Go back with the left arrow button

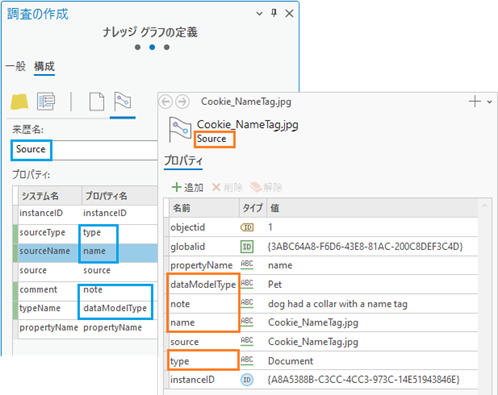coord(166,102)
